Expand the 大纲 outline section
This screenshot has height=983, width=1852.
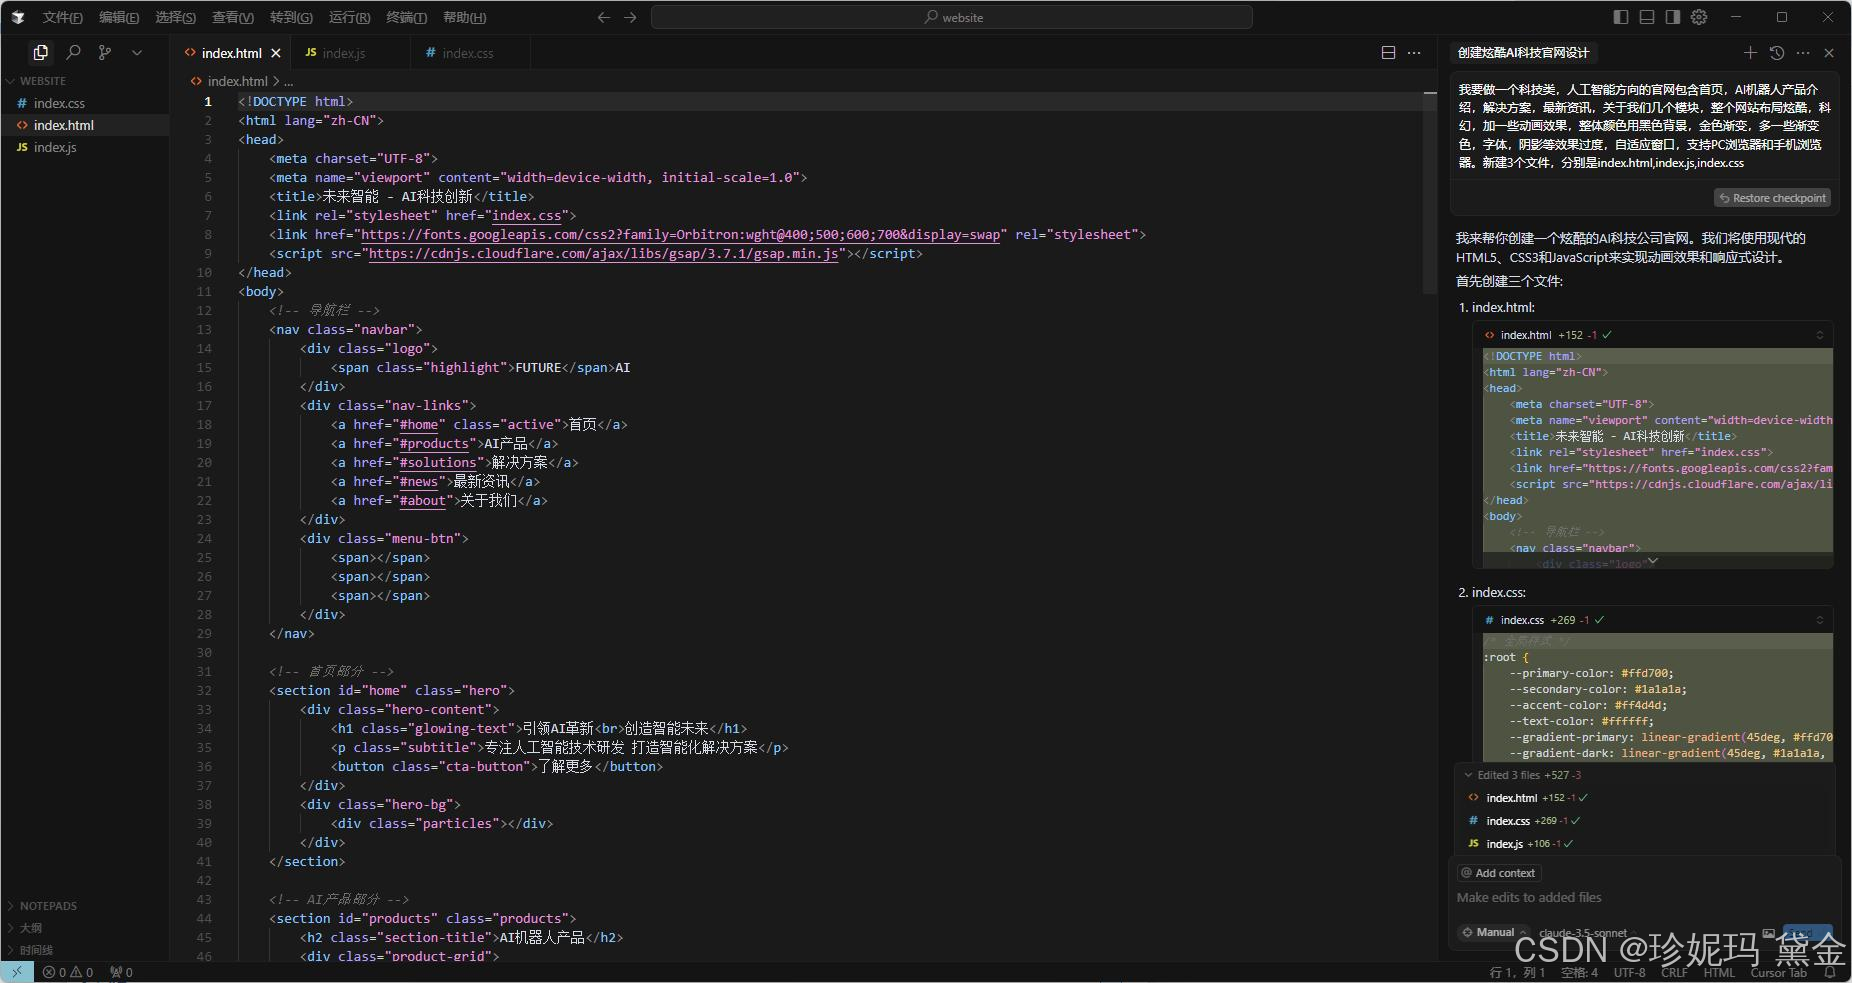point(85,928)
